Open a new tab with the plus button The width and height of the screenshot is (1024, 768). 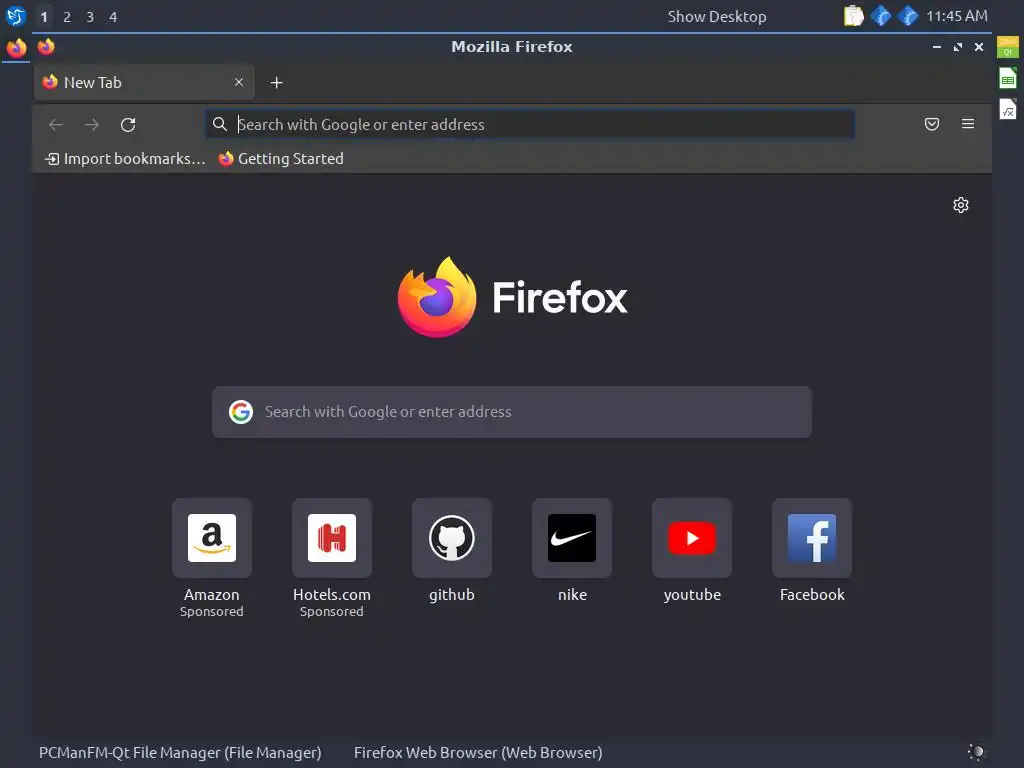point(276,82)
